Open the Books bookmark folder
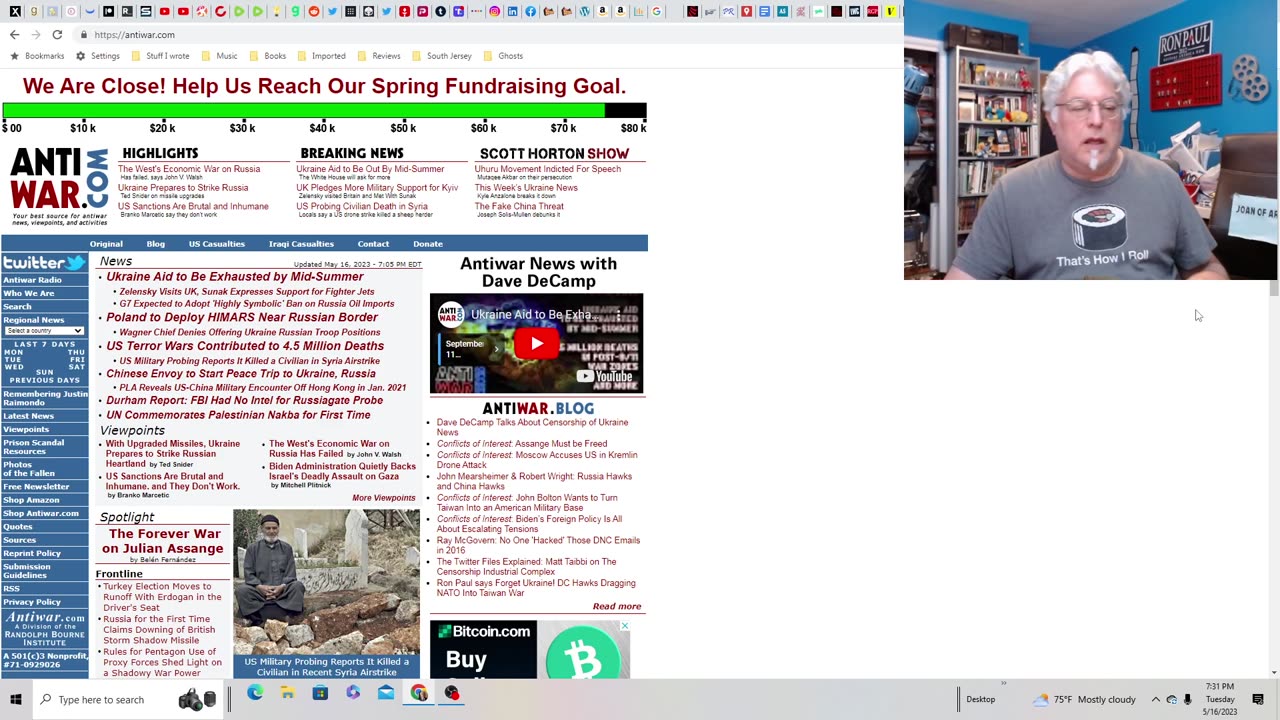This screenshot has width=1280, height=720. click(x=267, y=56)
